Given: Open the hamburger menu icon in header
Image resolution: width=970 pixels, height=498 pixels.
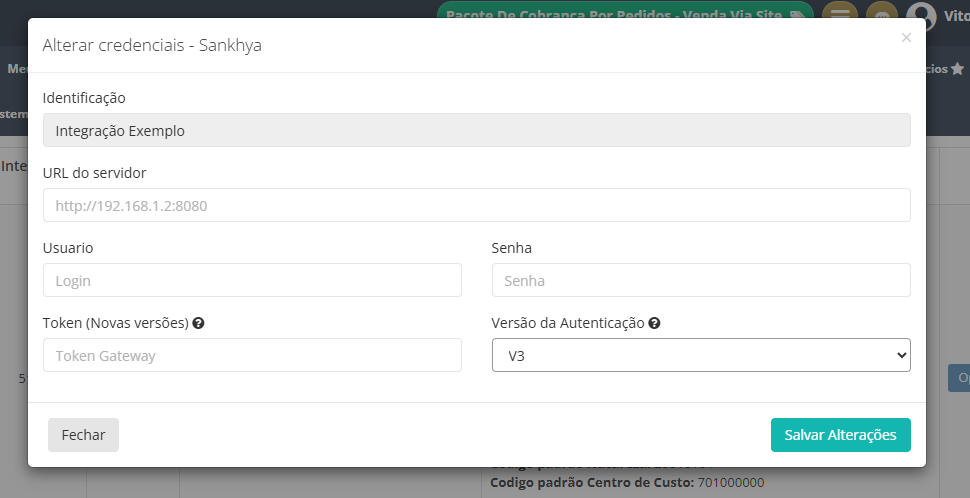Looking at the screenshot, I should click(x=840, y=14).
